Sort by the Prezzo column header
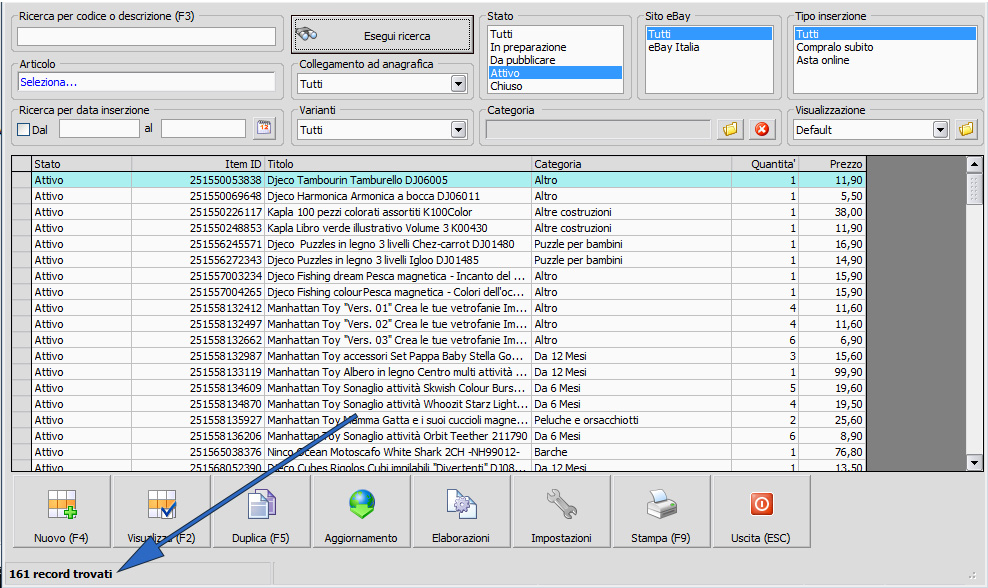The width and height of the screenshot is (988, 588). click(832, 164)
